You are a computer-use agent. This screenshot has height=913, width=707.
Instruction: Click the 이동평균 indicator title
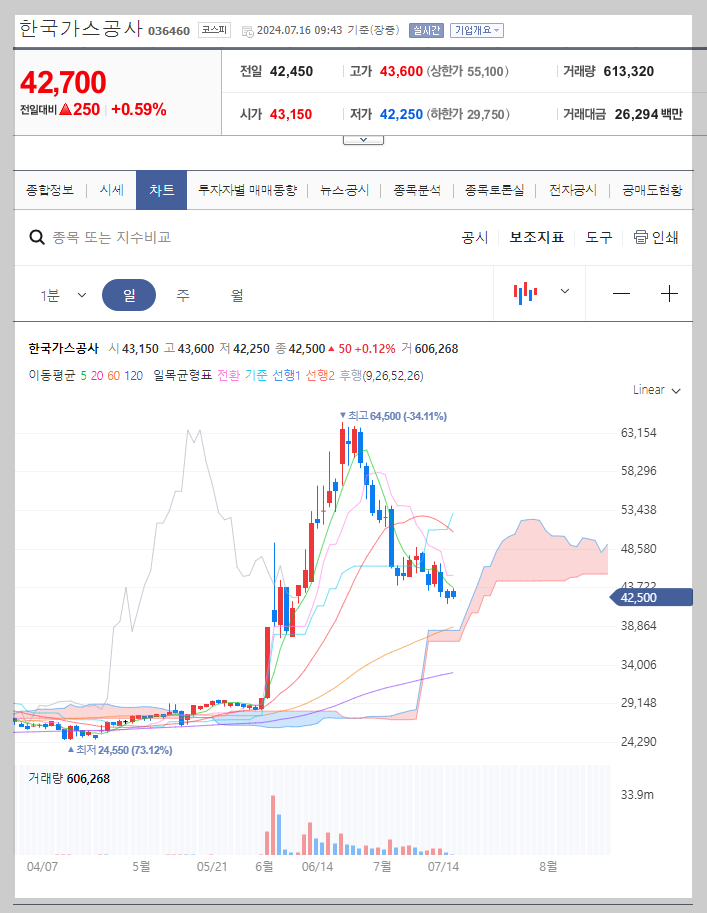pyautogui.click(x=52, y=376)
